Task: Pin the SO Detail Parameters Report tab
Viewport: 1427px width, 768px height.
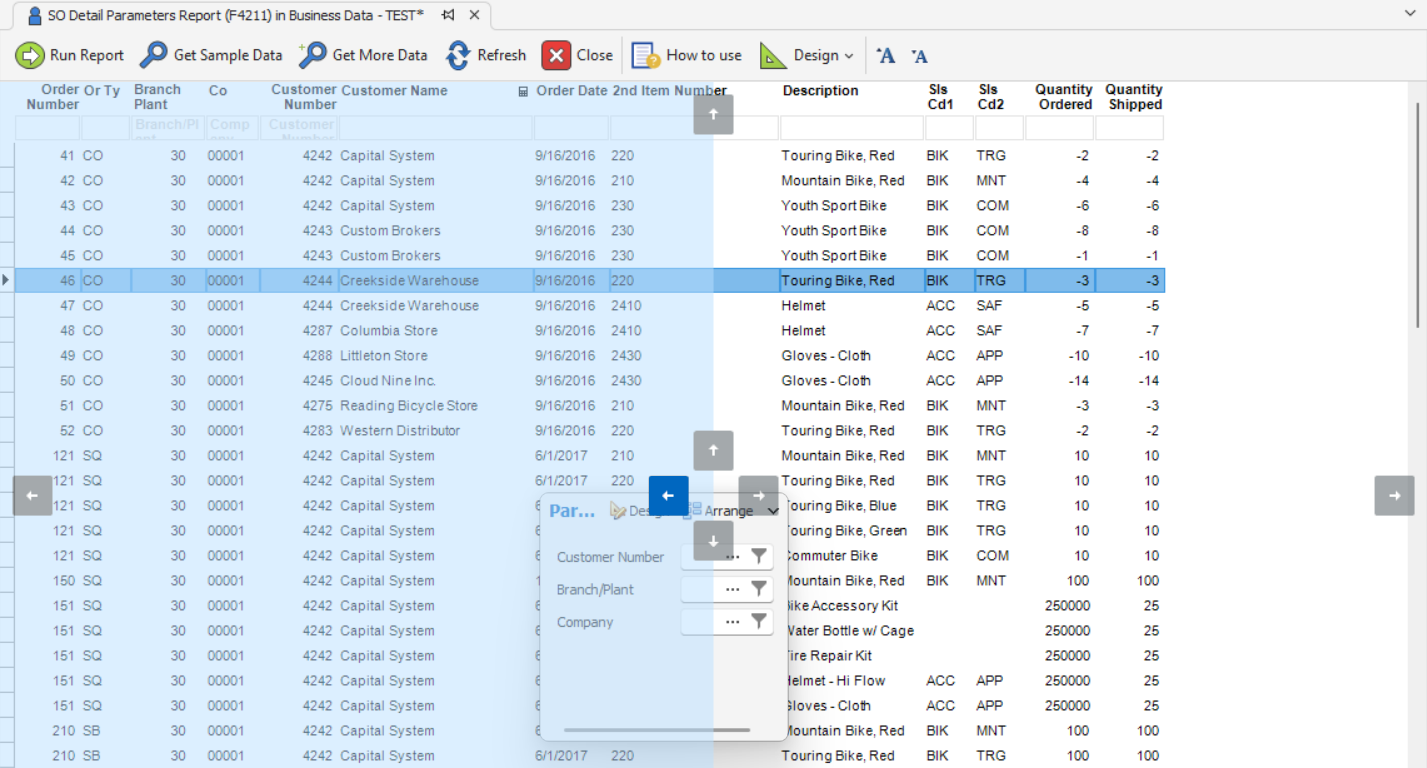Action: coord(448,15)
